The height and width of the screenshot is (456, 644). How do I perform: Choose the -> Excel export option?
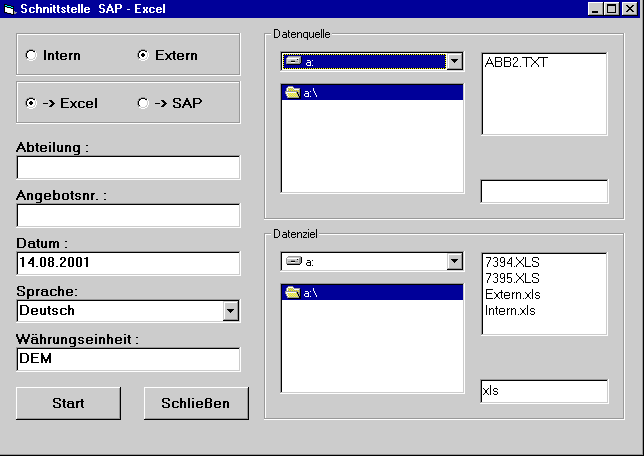tap(31, 103)
